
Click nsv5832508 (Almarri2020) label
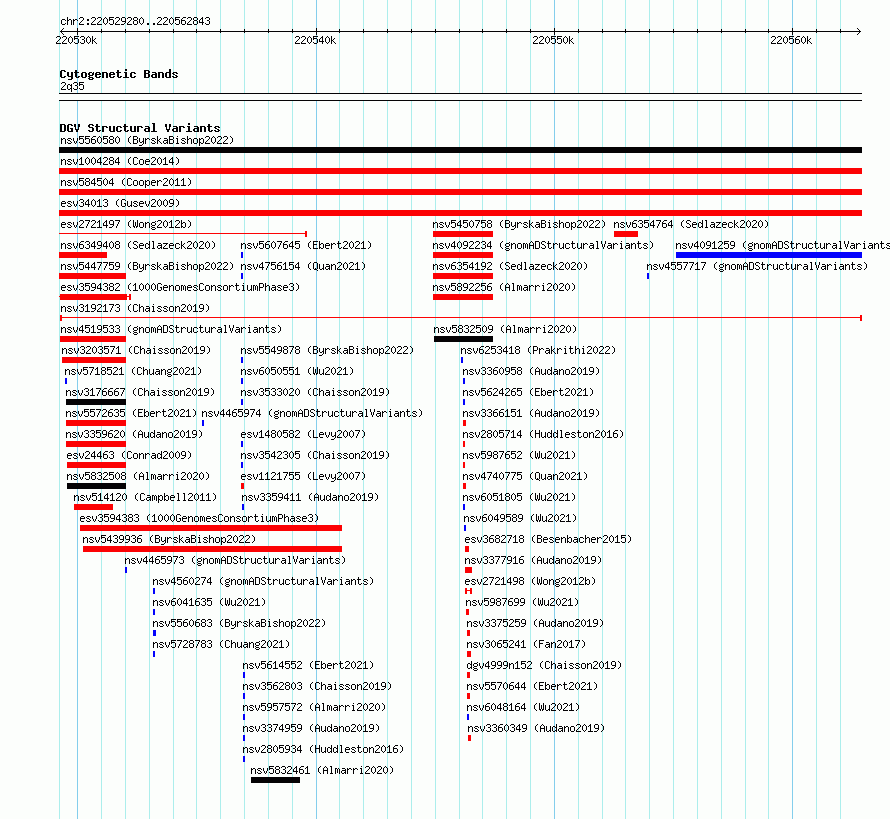(138, 476)
